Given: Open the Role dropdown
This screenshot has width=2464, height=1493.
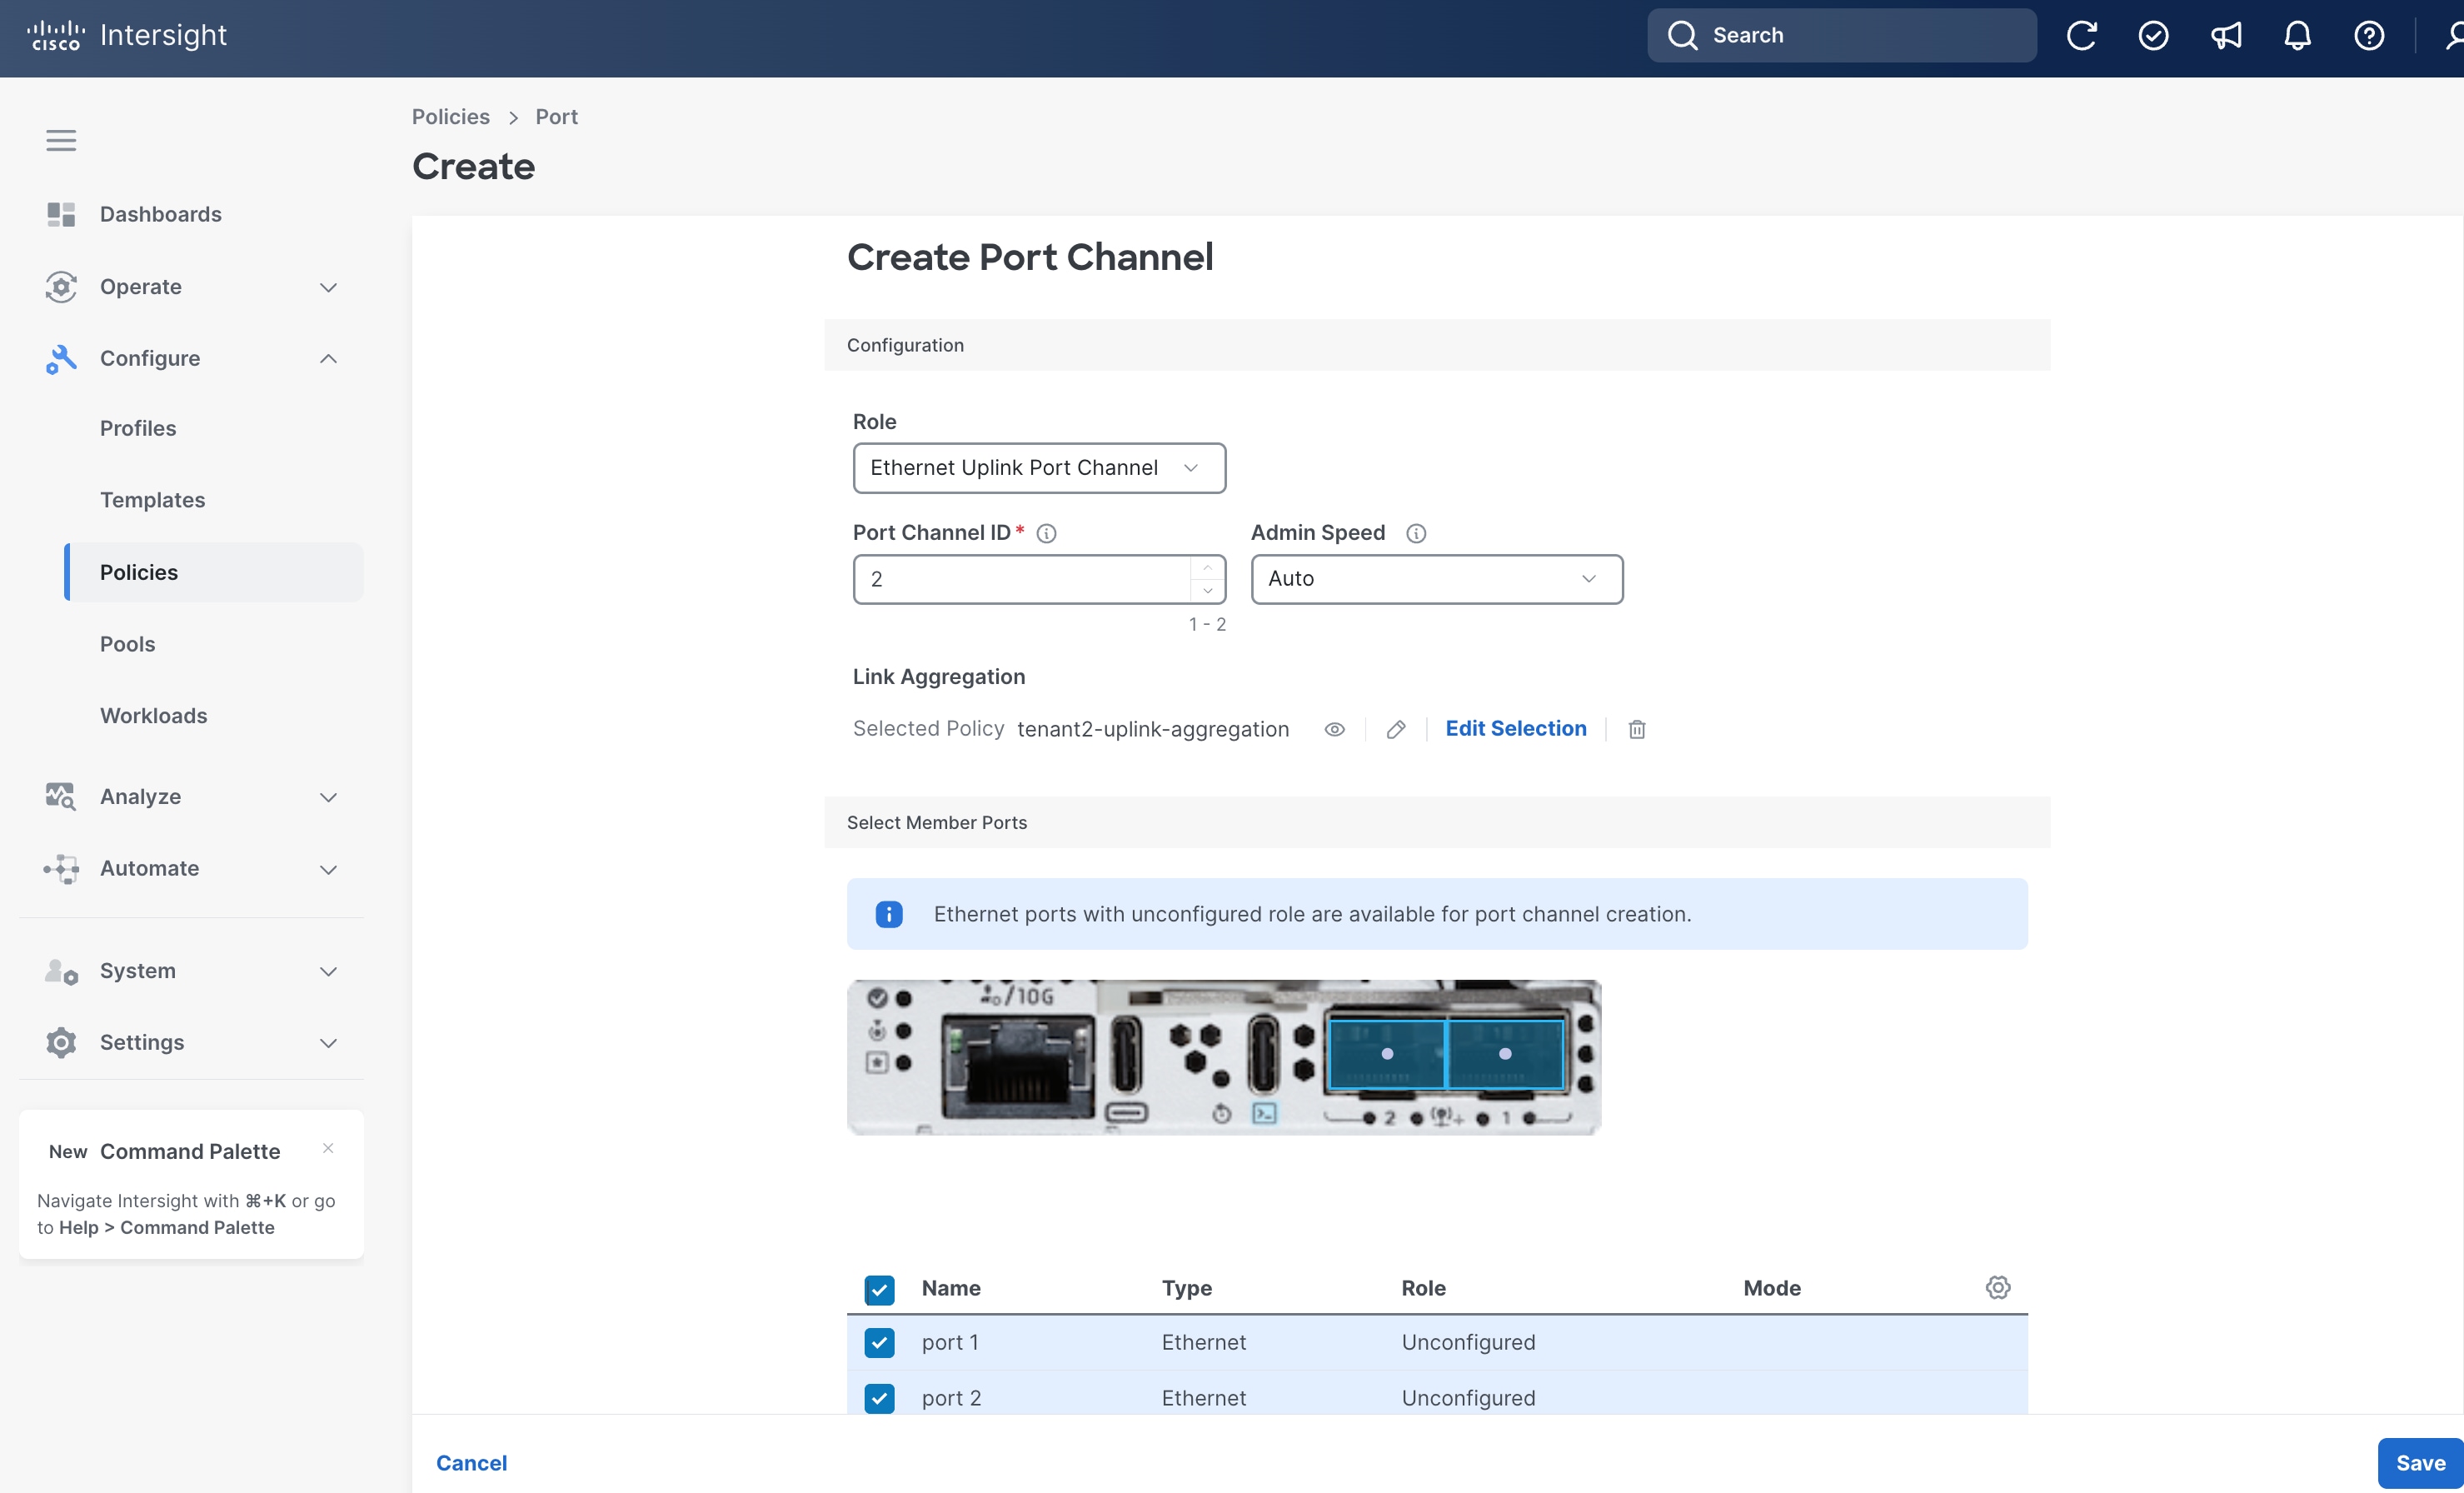Looking at the screenshot, I should (1039, 468).
